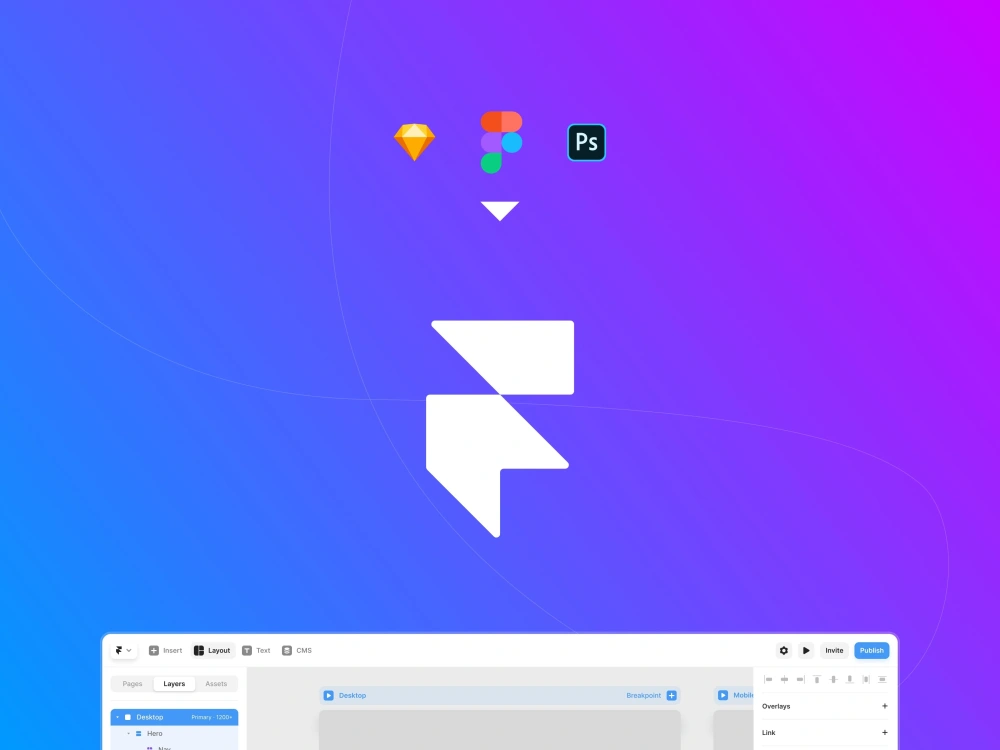1000x750 pixels.
Task: Align bottom icon in properties panel
Action: pyautogui.click(x=849, y=679)
